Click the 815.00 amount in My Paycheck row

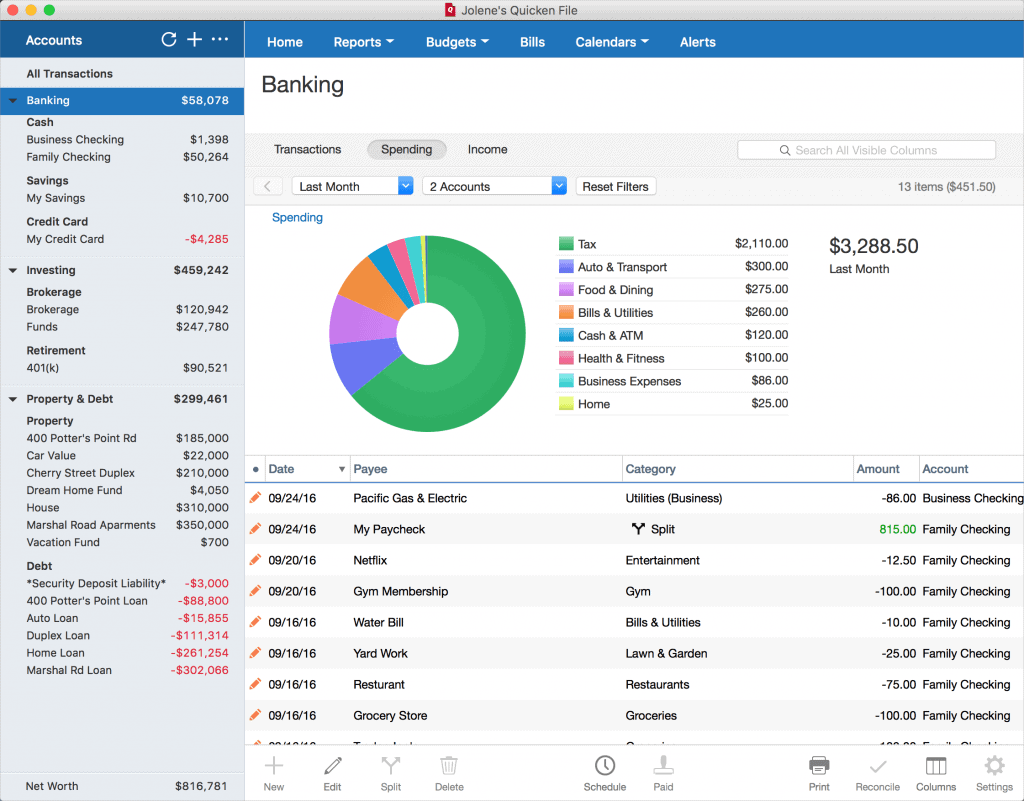coord(897,529)
